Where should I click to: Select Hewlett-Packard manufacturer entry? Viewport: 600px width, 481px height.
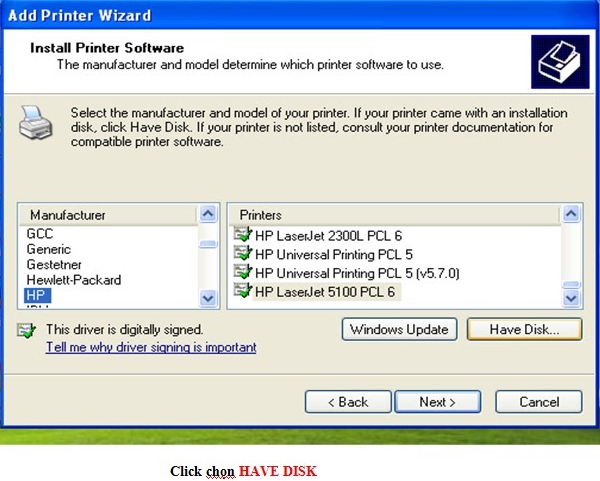(73, 281)
